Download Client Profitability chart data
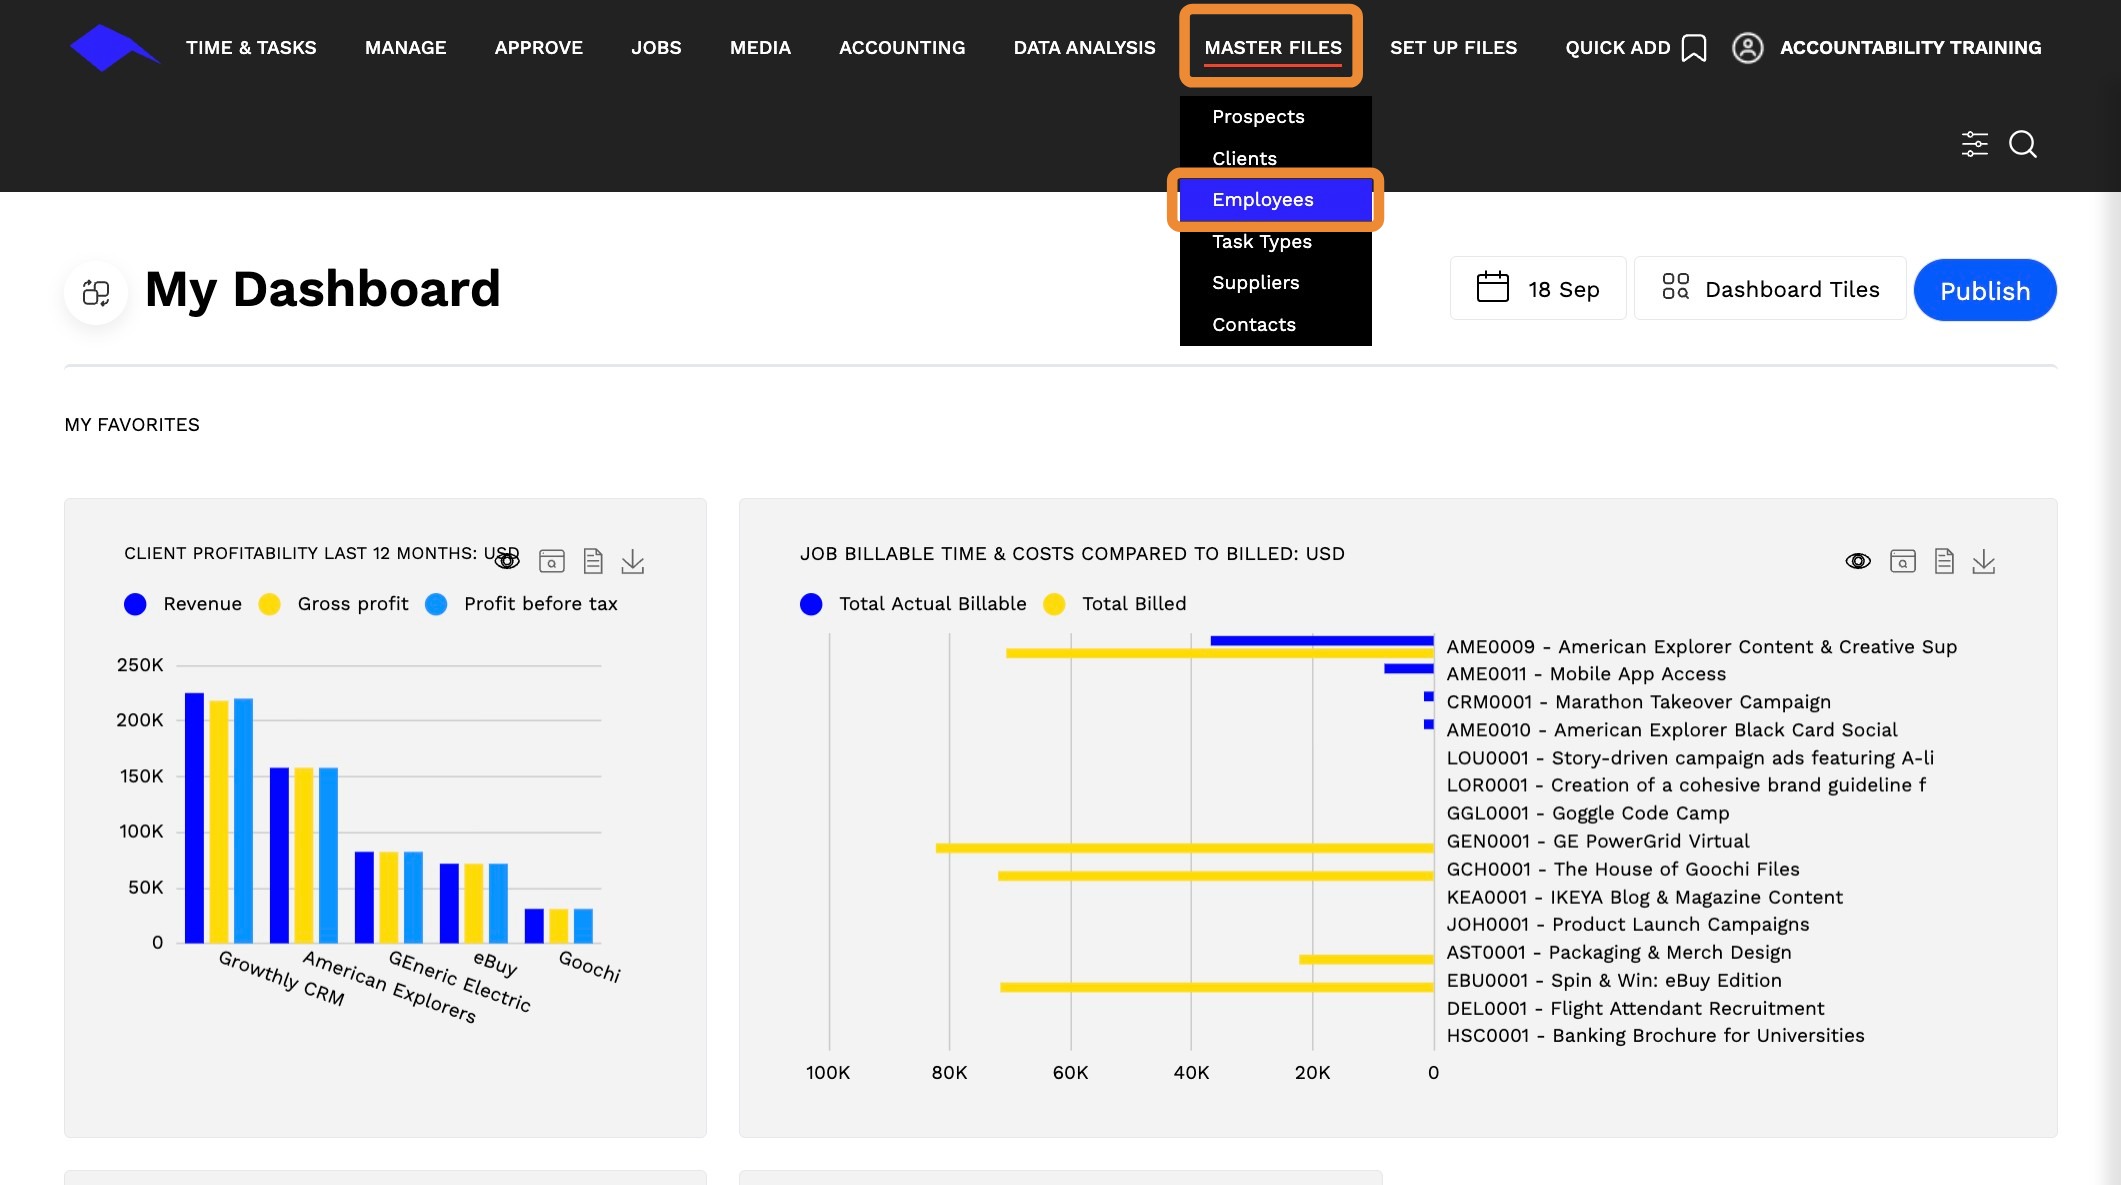Image resolution: width=2121 pixels, height=1185 pixels. tap(633, 561)
